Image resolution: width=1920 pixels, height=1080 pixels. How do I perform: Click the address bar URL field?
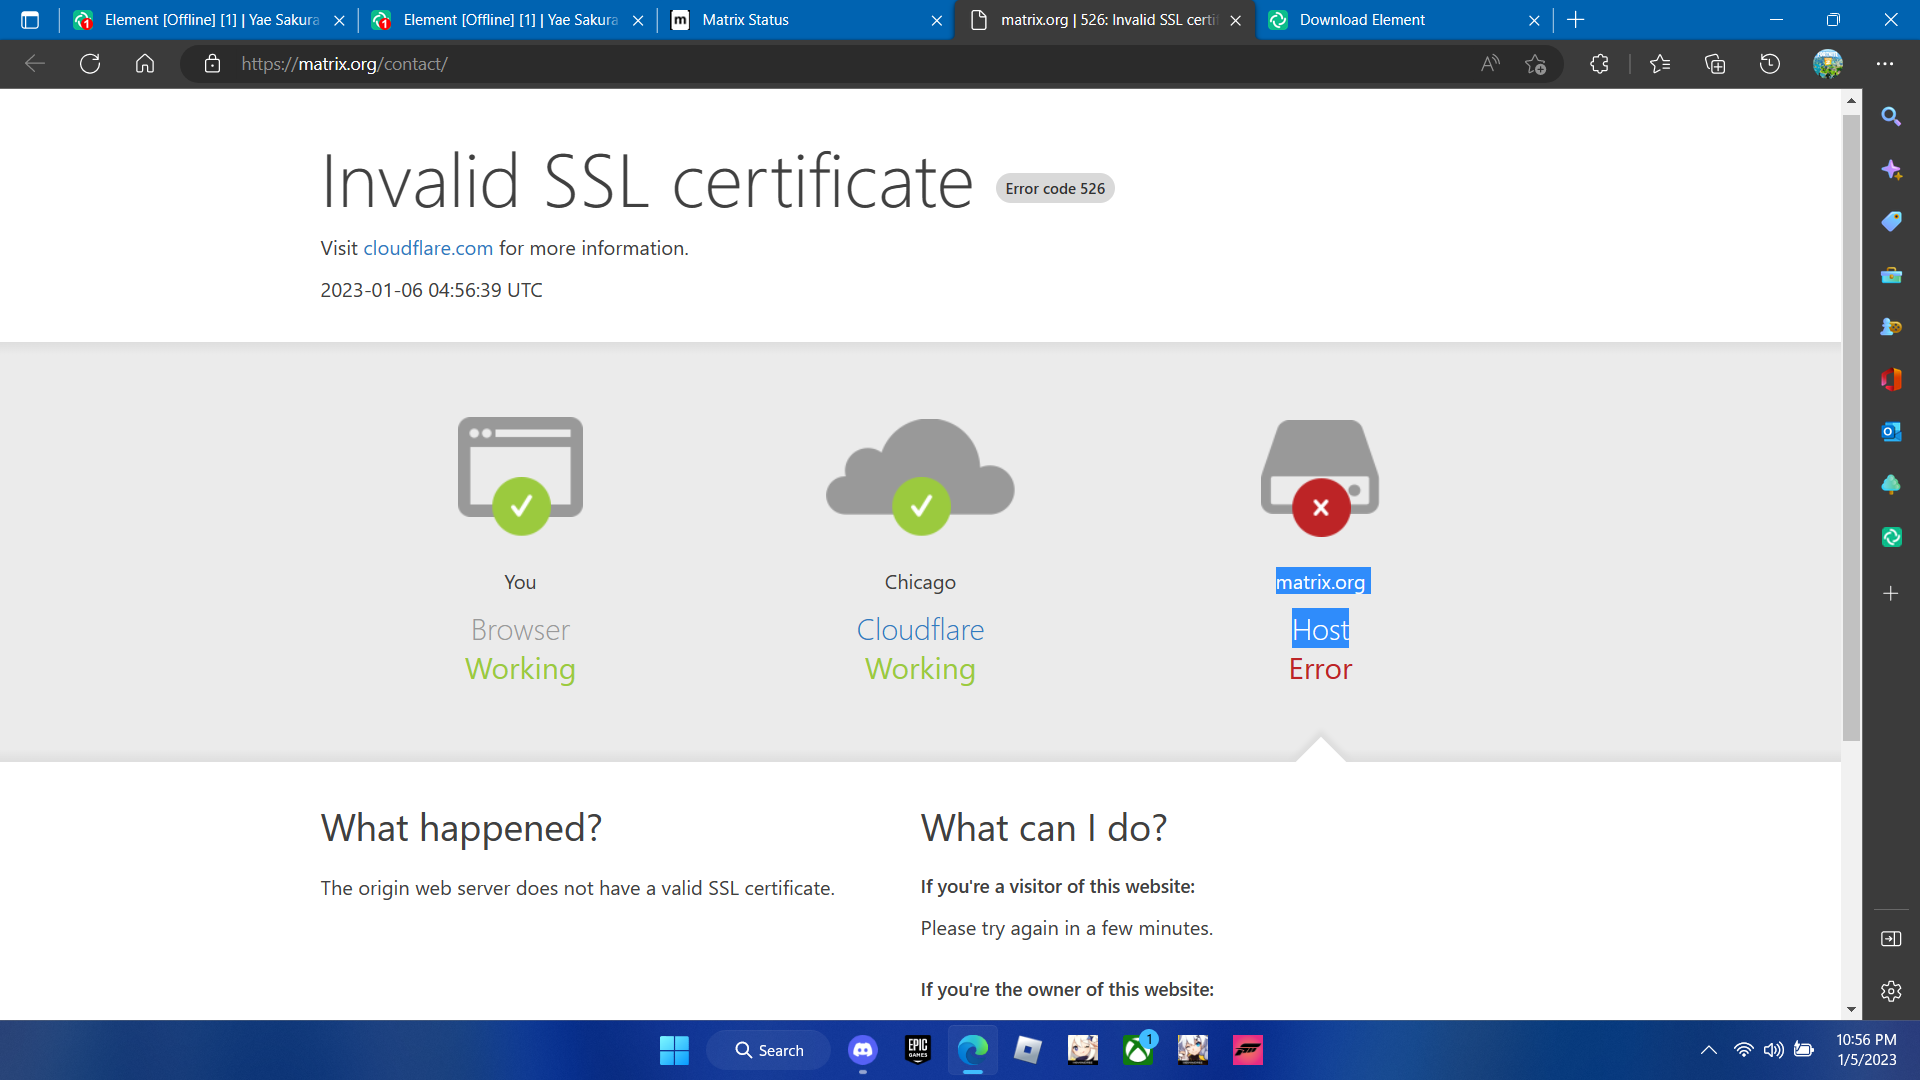800,64
